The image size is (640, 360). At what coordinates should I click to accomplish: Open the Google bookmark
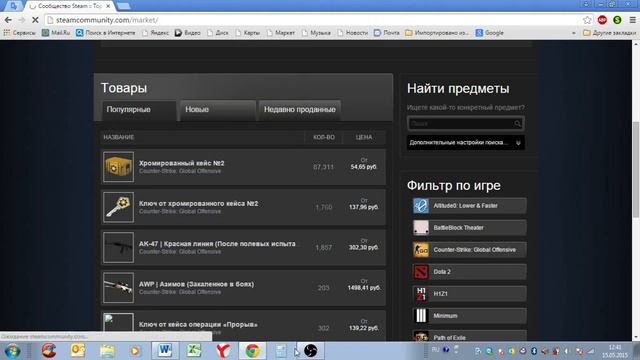(x=489, y=33)
